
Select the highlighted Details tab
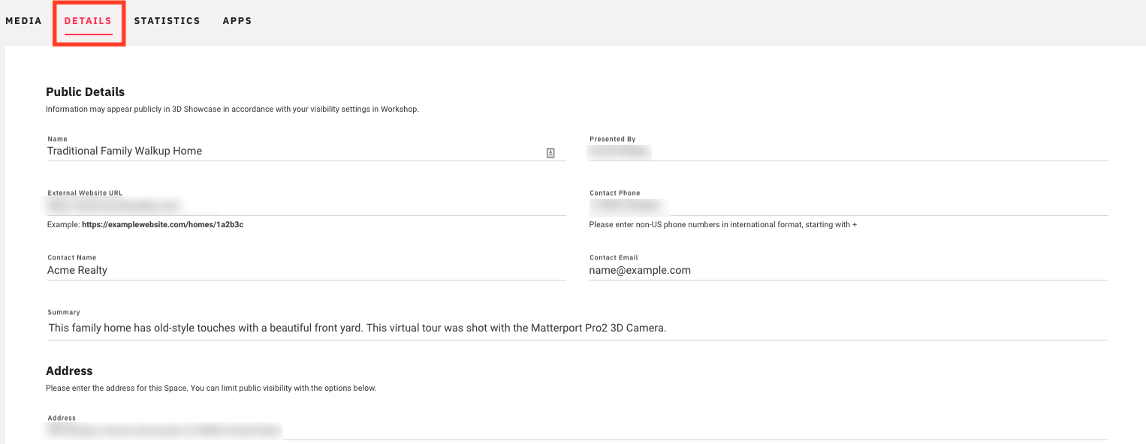[x=88, y=20]
